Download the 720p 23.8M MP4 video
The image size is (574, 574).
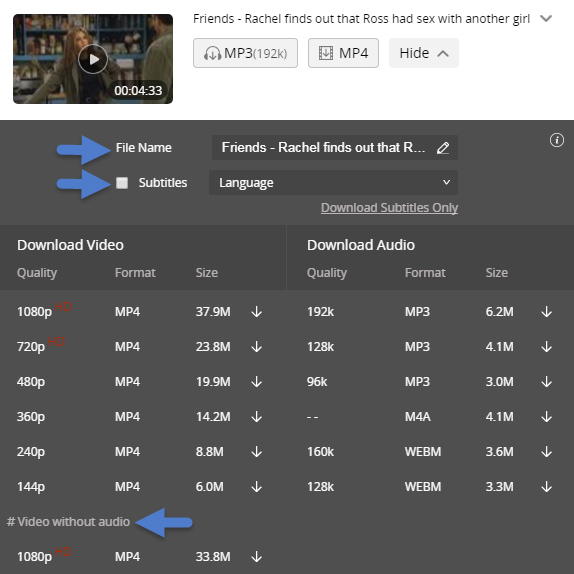click(257, 347)
